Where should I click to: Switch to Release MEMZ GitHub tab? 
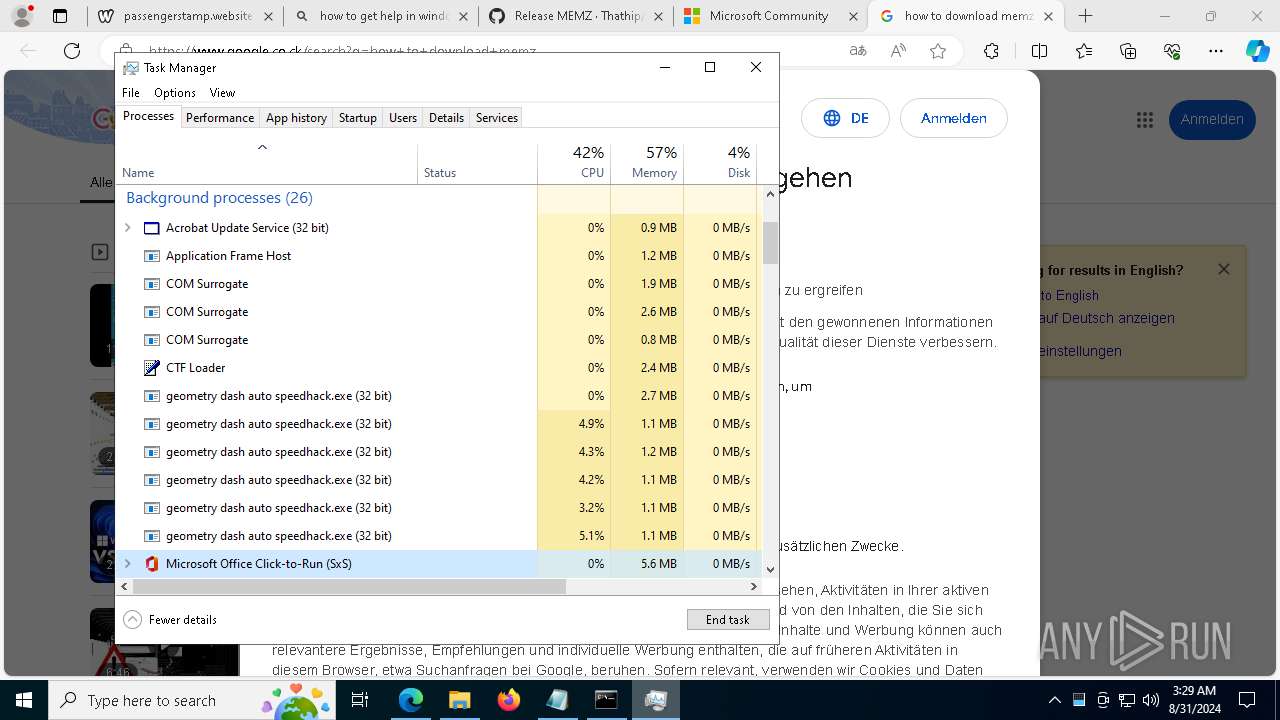575,16
